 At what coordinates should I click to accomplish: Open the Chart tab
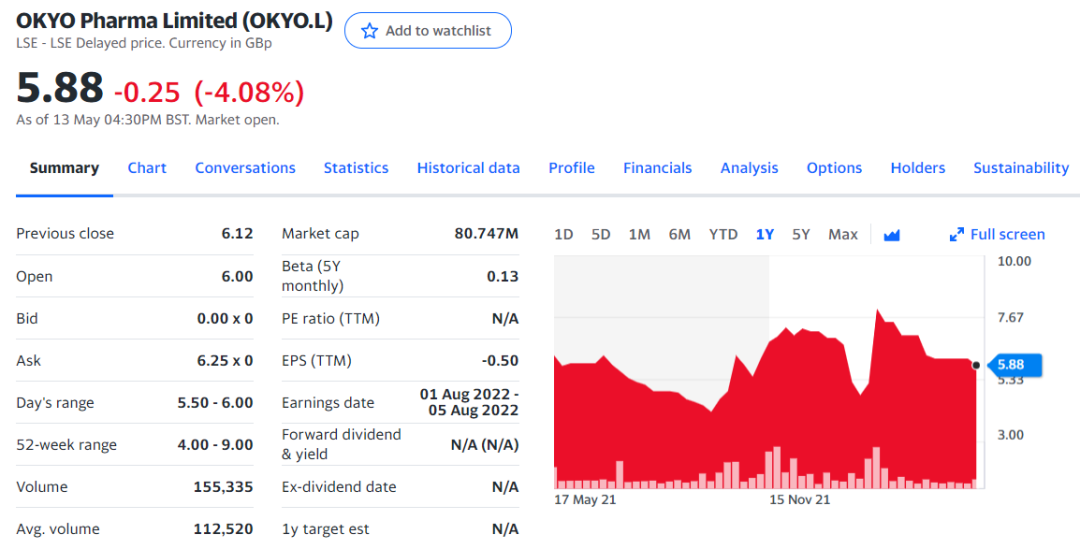[147, 168]
